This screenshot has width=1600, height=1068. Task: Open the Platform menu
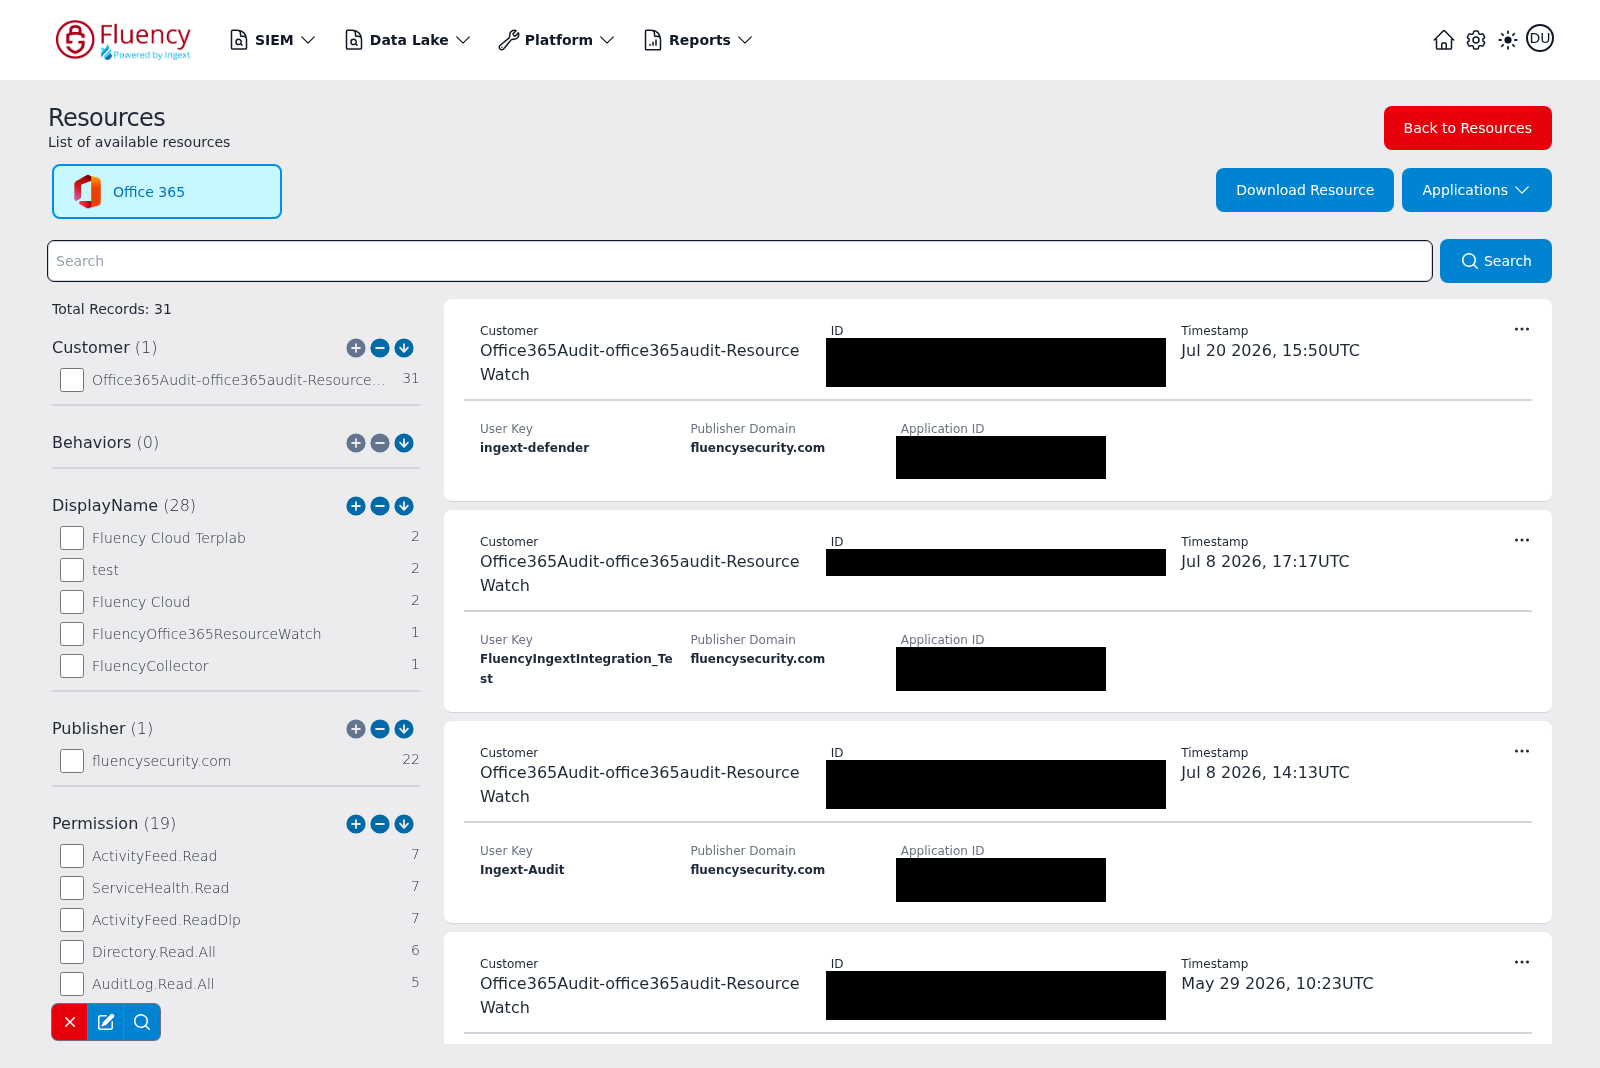pyautogui.click(x=556, y=40)
